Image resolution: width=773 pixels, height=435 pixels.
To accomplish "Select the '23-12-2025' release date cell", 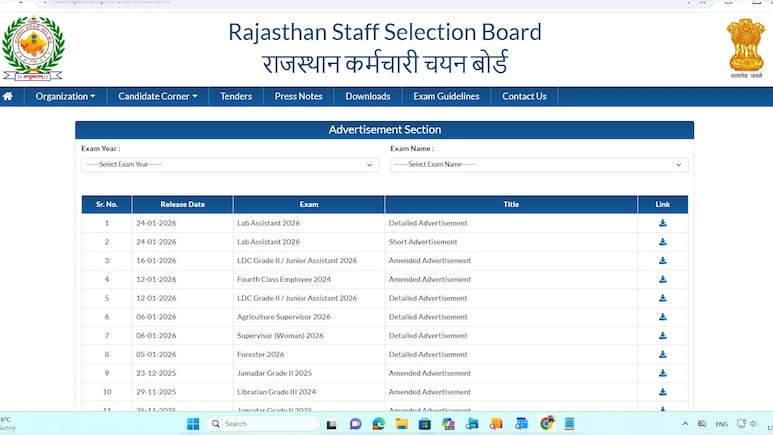I will click(x=182, y=373).
